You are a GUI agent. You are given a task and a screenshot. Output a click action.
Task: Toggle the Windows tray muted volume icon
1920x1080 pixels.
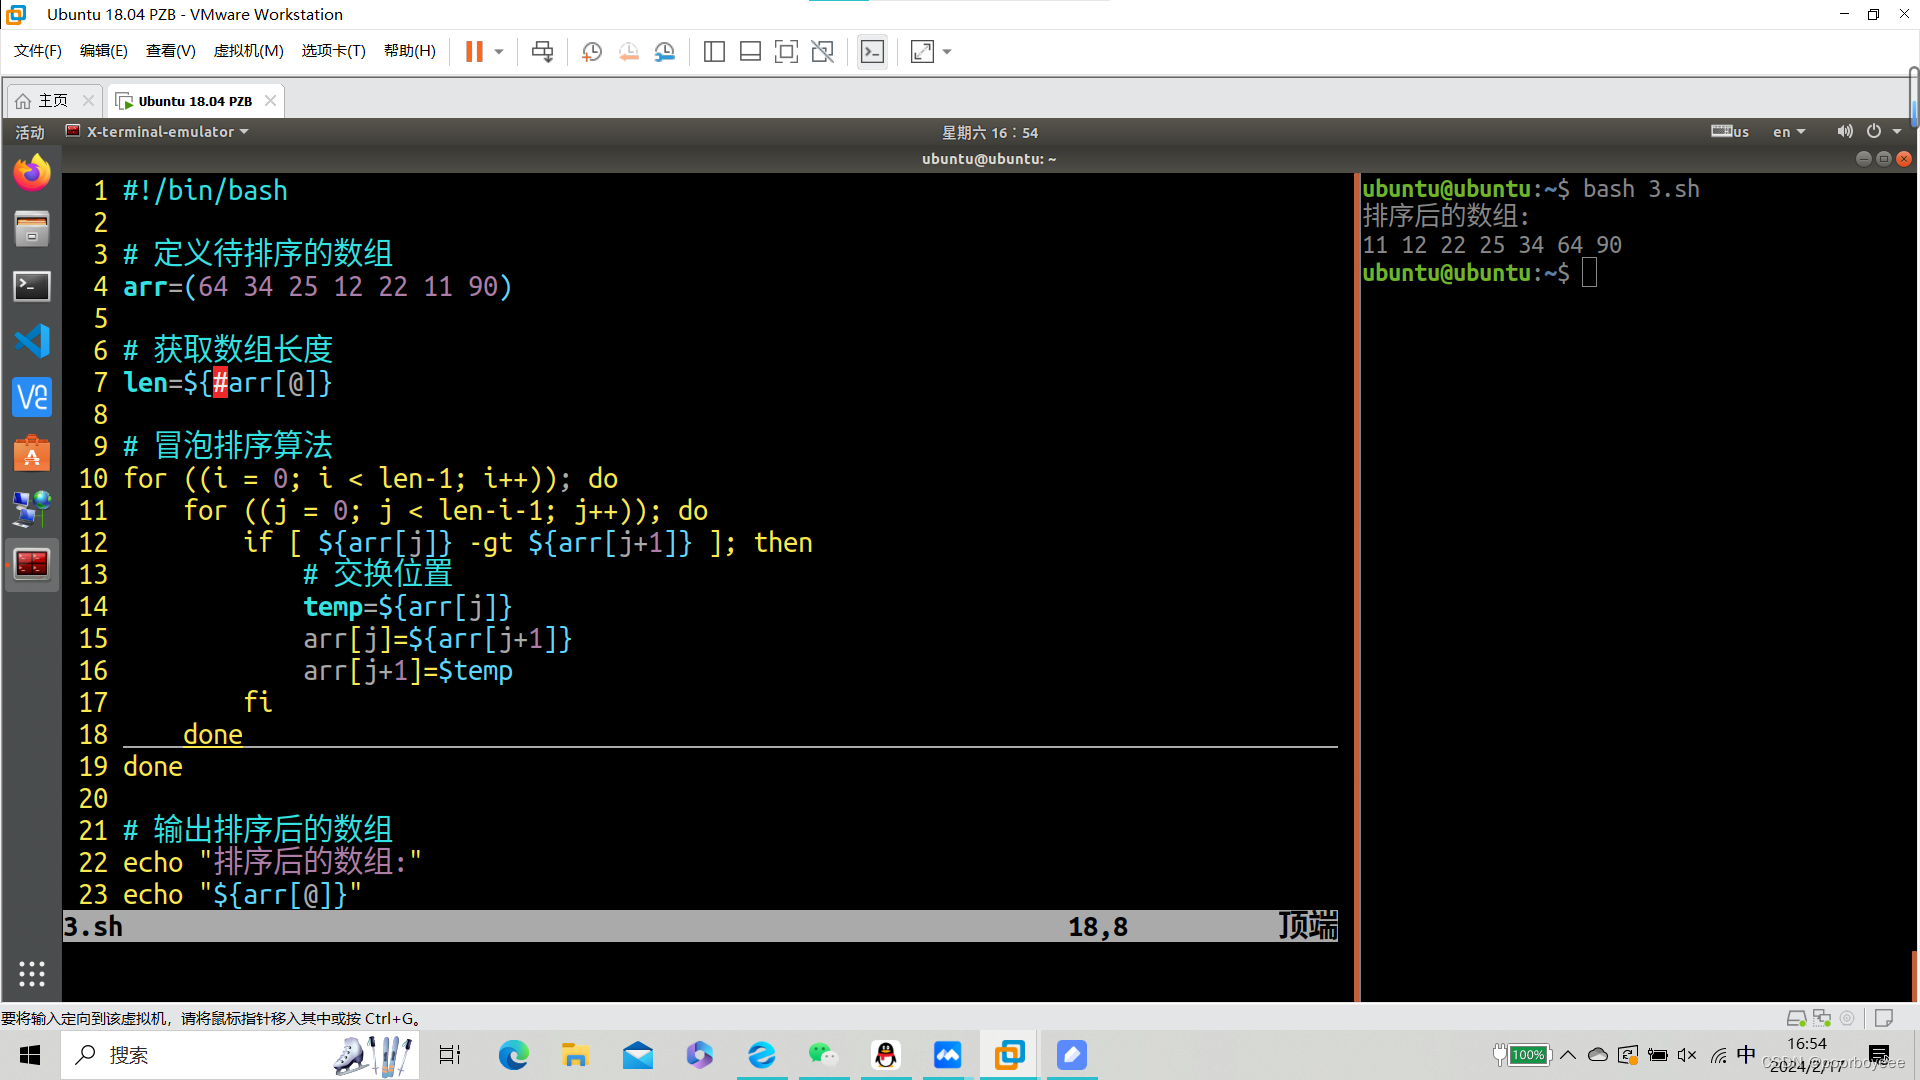1687,1055
